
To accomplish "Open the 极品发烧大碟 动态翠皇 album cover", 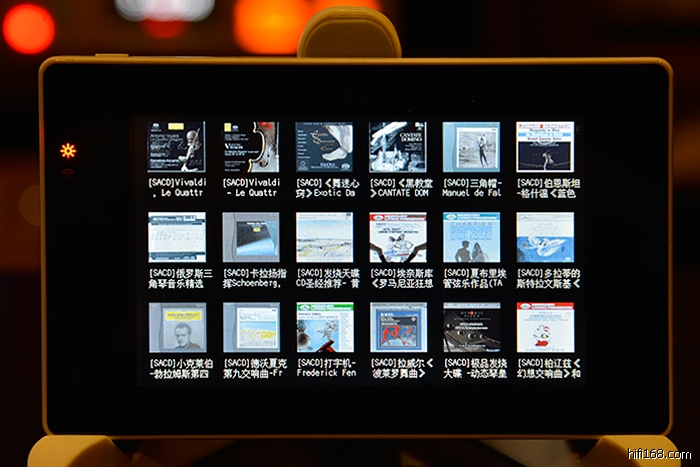I will coord(471,327).
